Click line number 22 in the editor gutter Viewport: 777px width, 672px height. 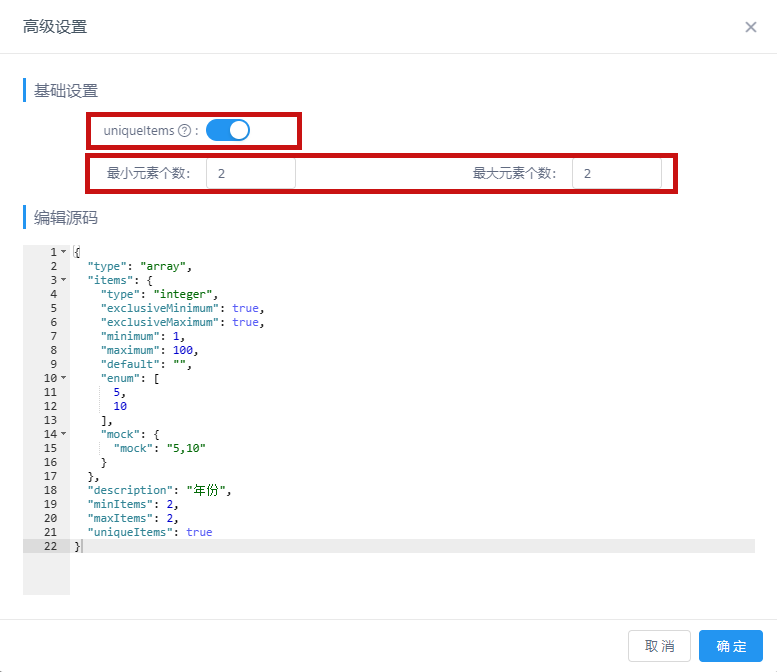point(50,546)
